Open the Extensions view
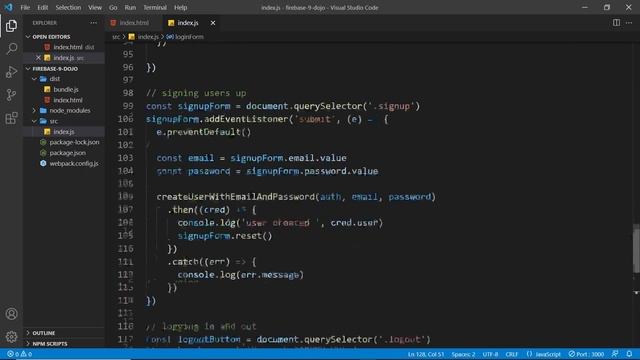 tap(11, 118)
